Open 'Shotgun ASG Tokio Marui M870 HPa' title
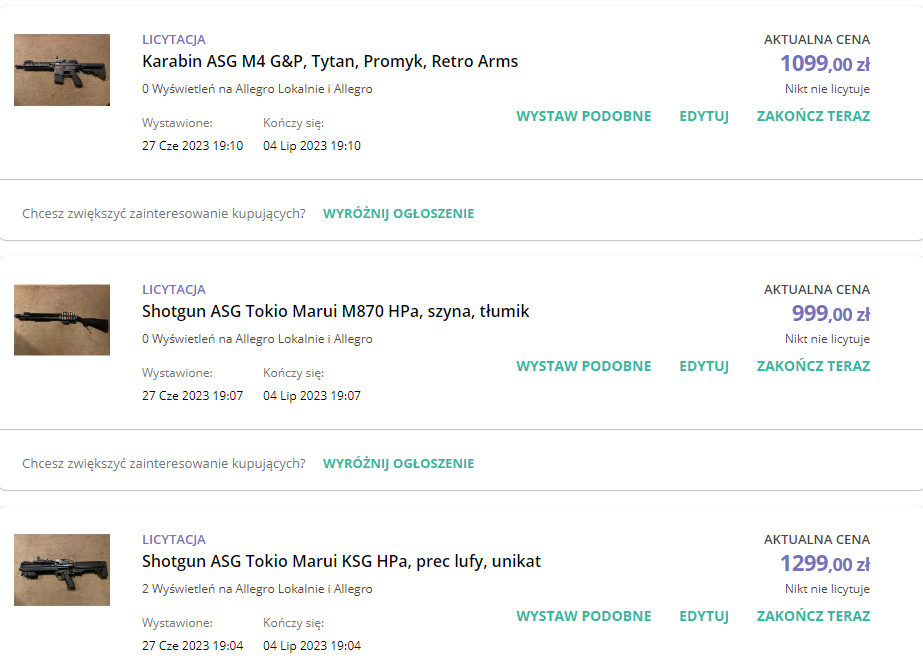 coord(335,312)
